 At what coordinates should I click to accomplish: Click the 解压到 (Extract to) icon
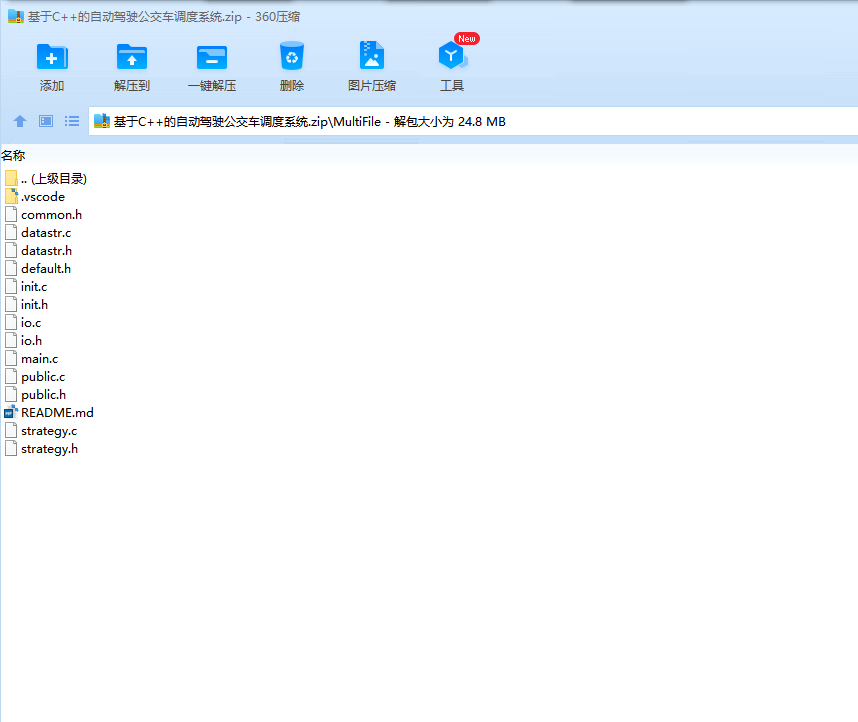click(132, 57)
